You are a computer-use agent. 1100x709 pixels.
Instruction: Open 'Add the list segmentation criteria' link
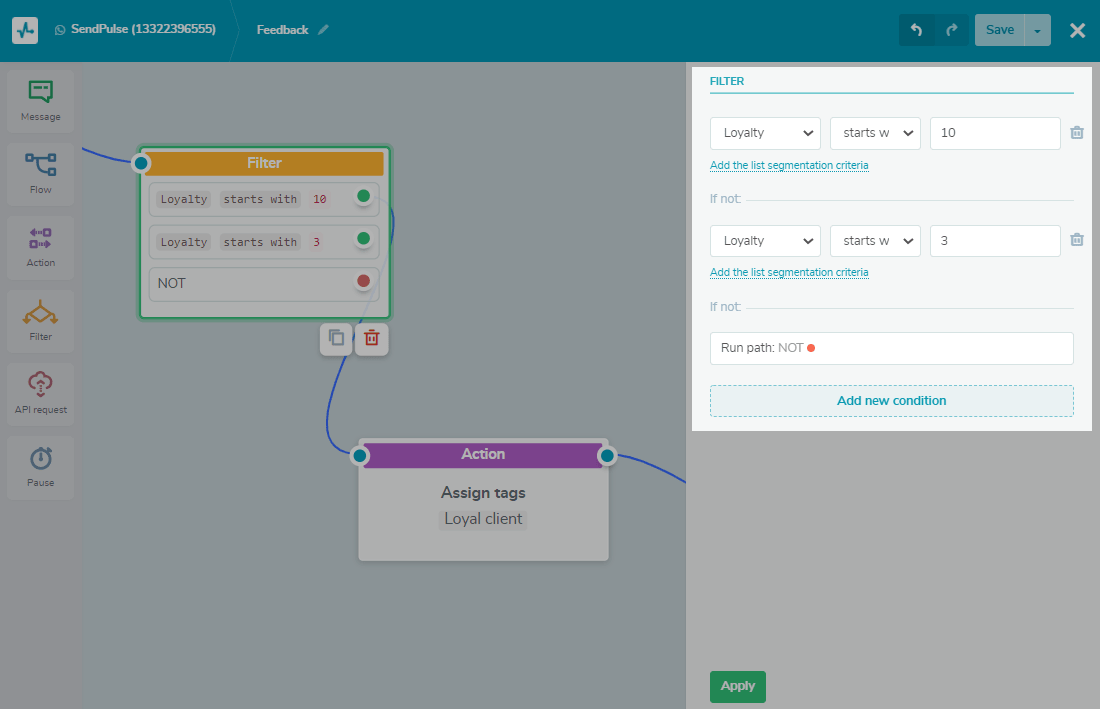pos(789,165)
